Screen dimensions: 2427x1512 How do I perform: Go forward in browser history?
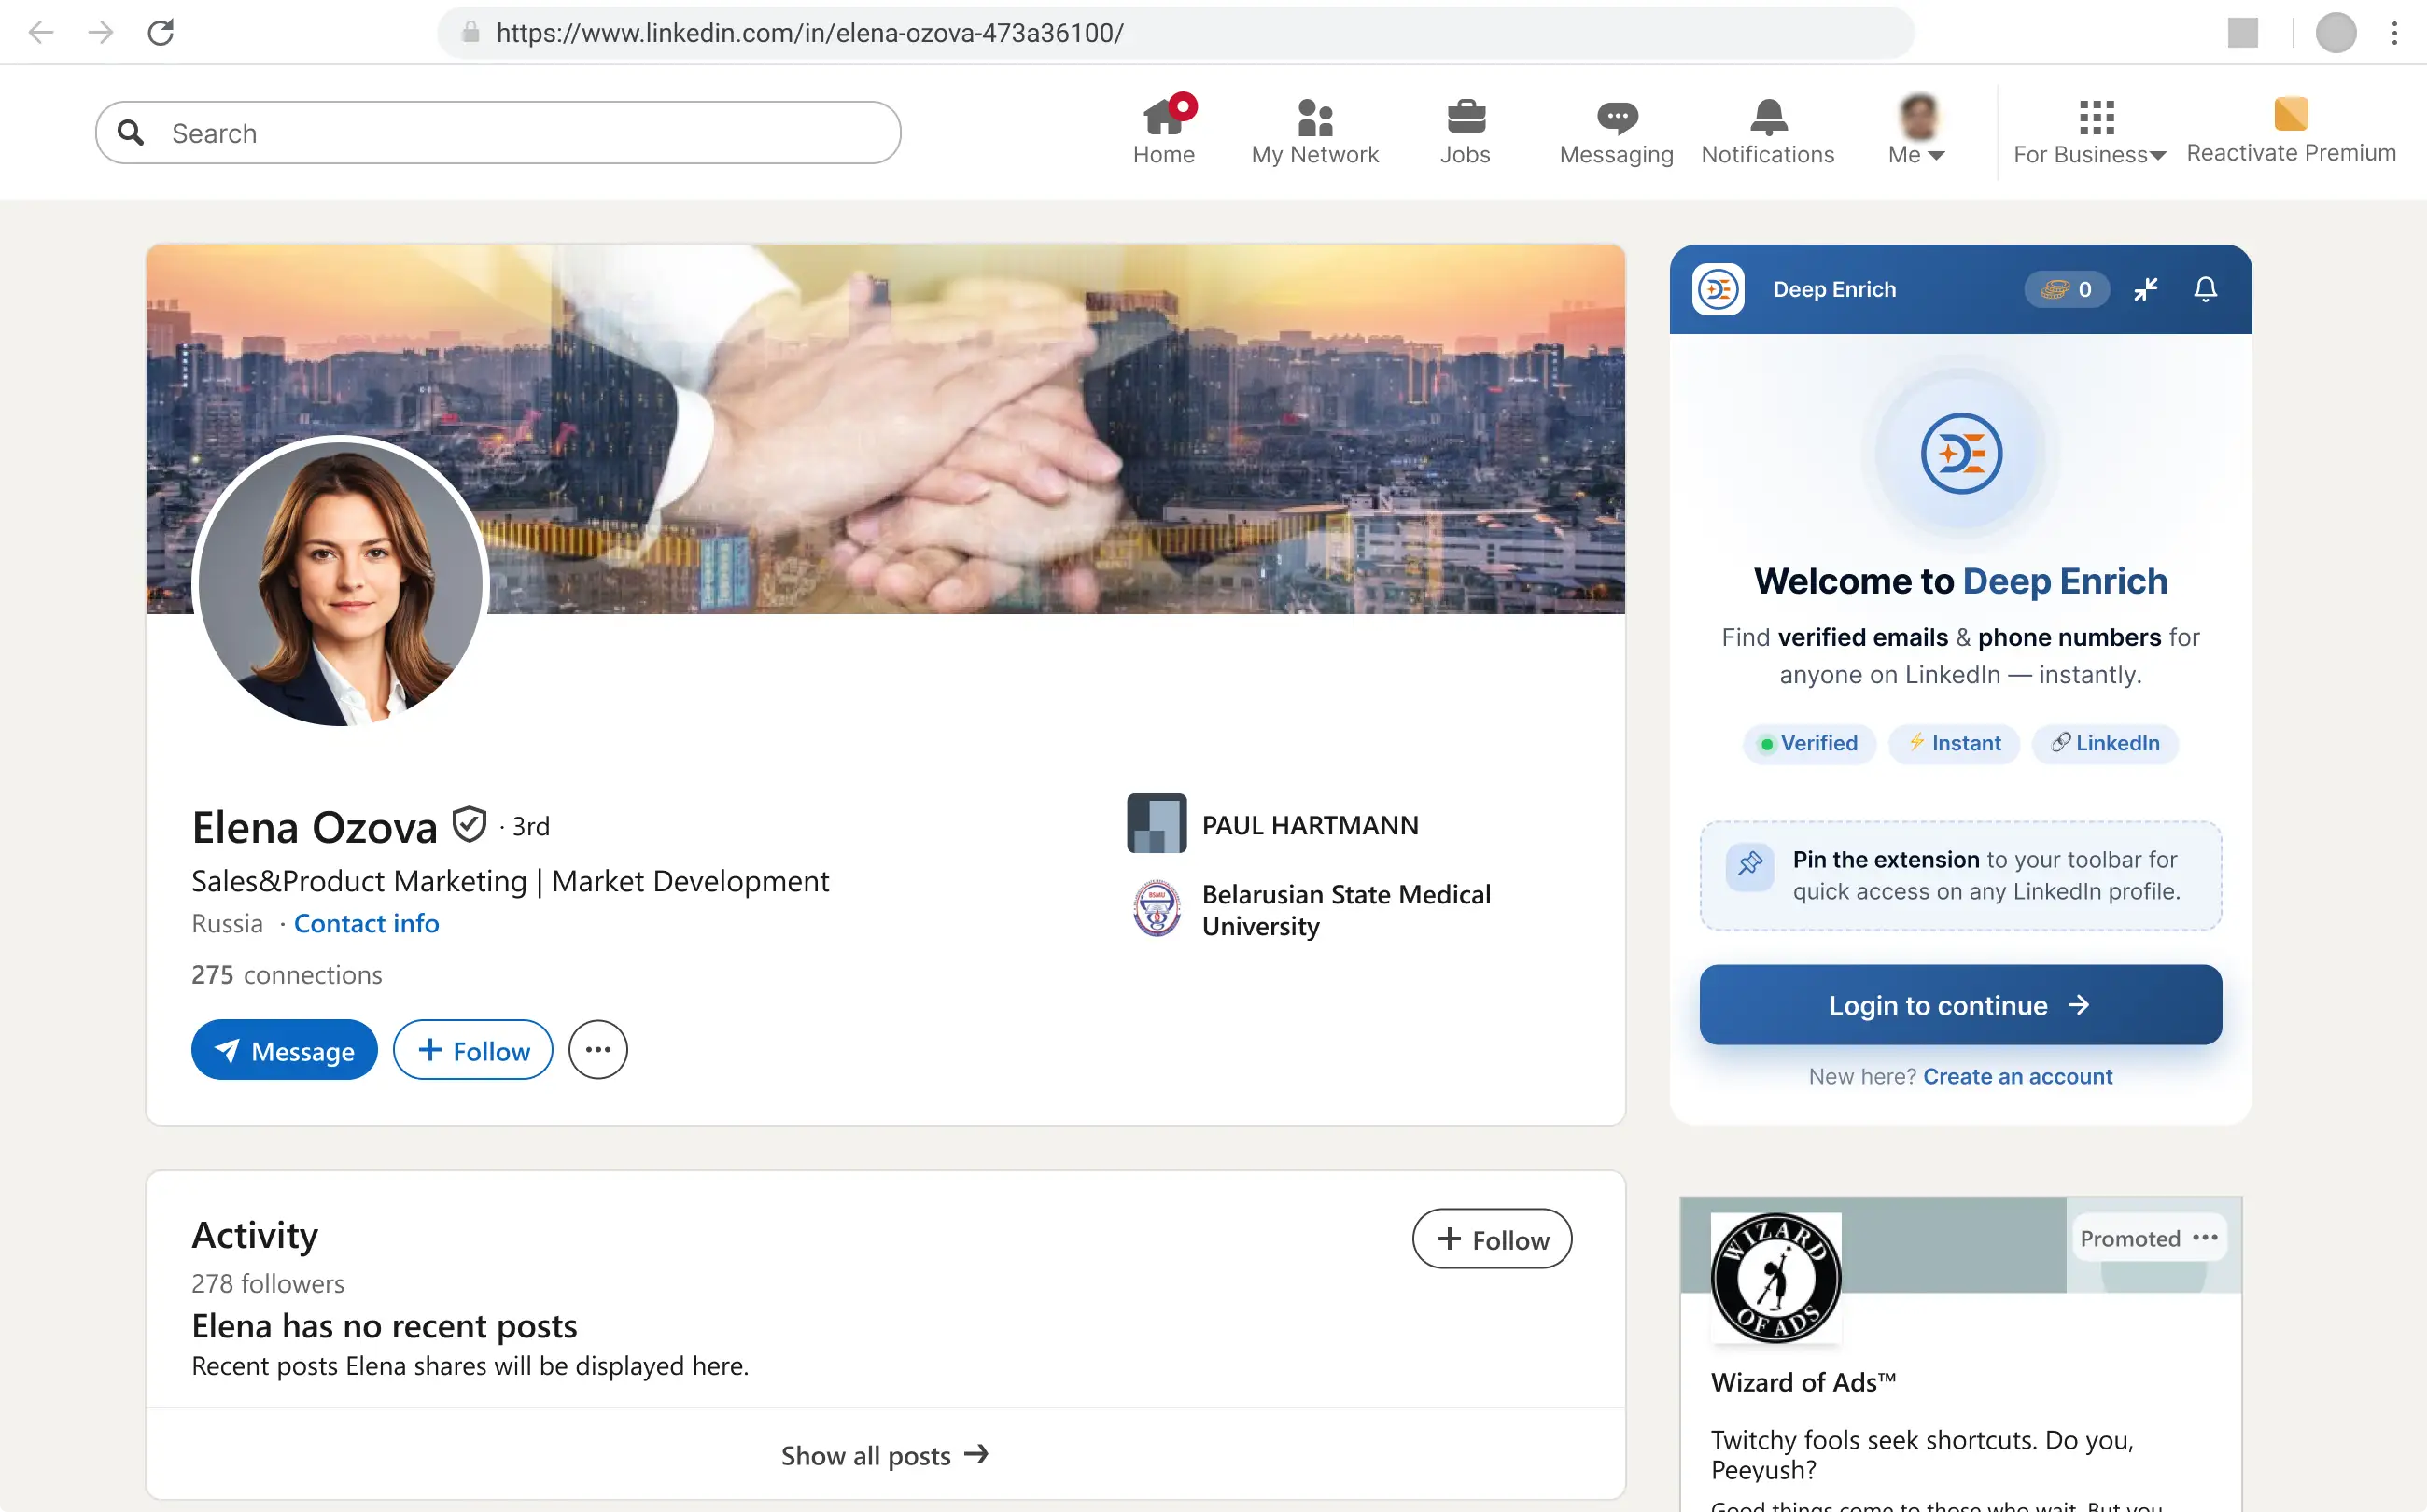[x=101, y=33]
